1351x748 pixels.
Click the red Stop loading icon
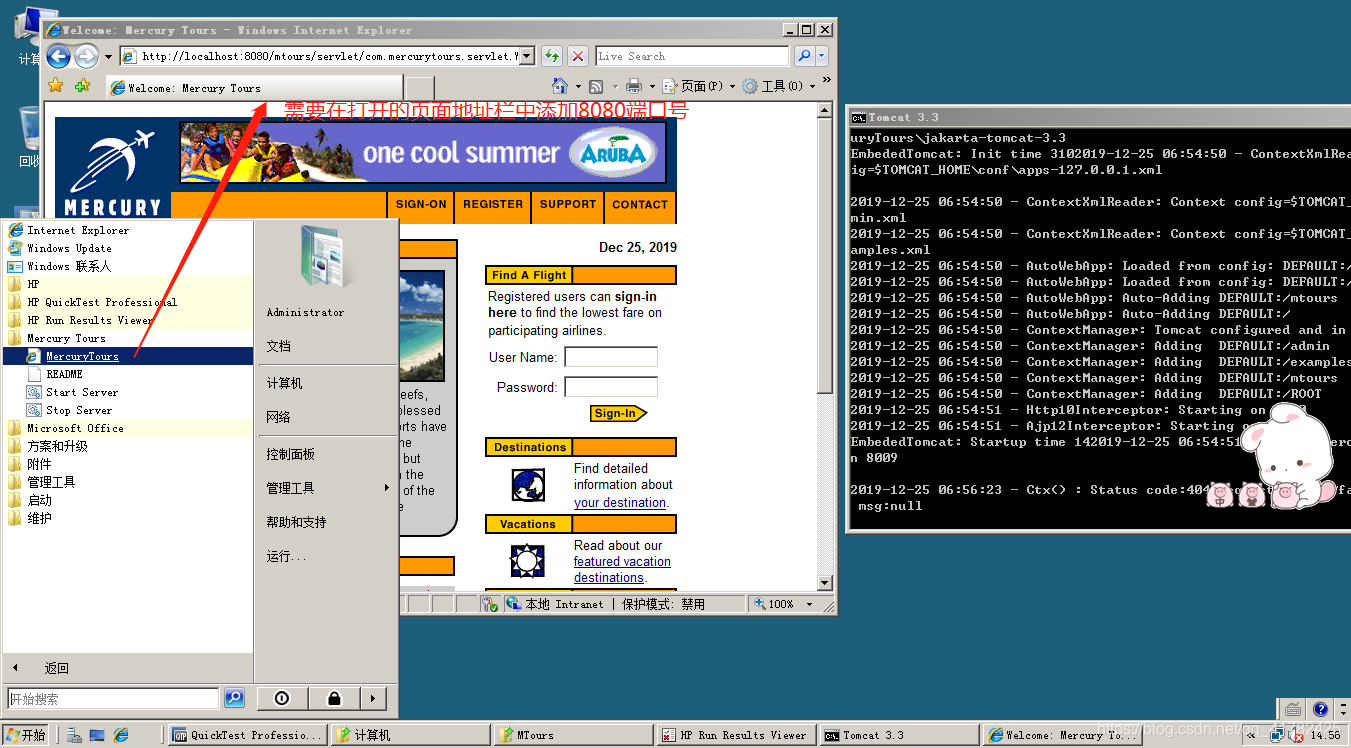(x=577, y=56)
